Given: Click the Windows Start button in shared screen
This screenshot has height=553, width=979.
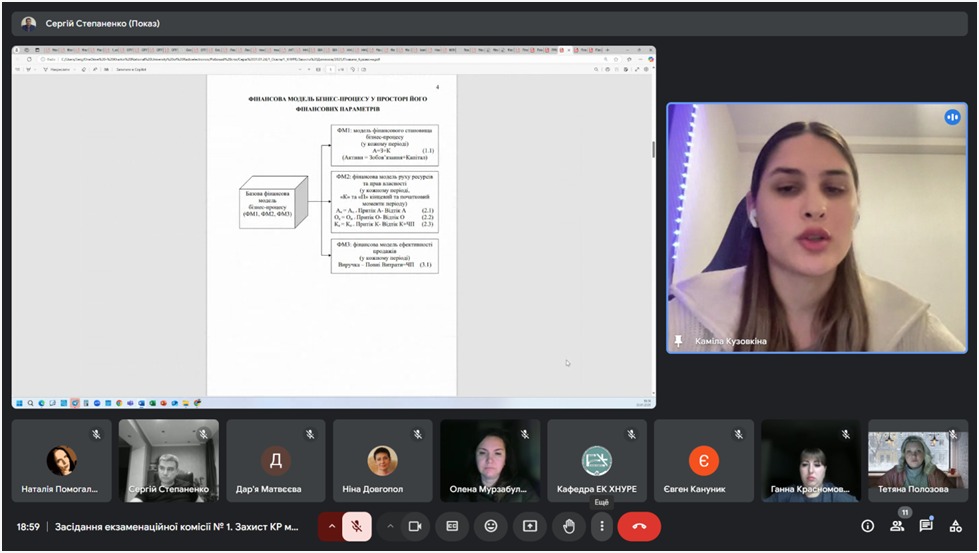Looking at the screenshot, I should 19,402.
